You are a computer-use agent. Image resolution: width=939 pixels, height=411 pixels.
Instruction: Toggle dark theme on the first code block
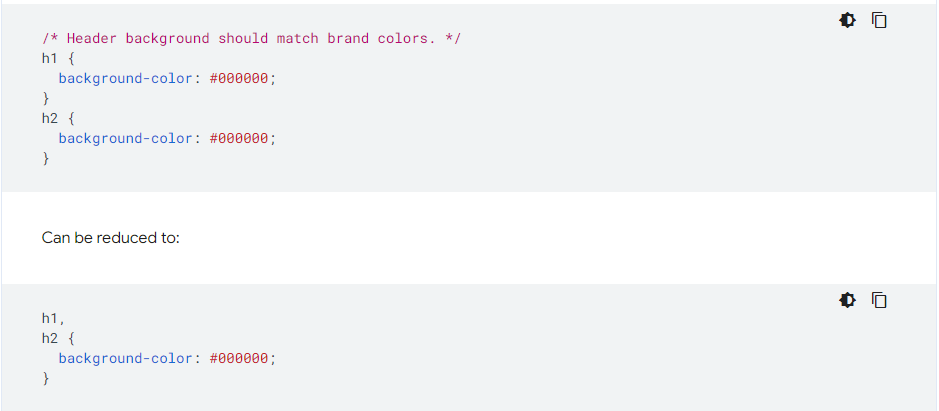click(848, 20)
